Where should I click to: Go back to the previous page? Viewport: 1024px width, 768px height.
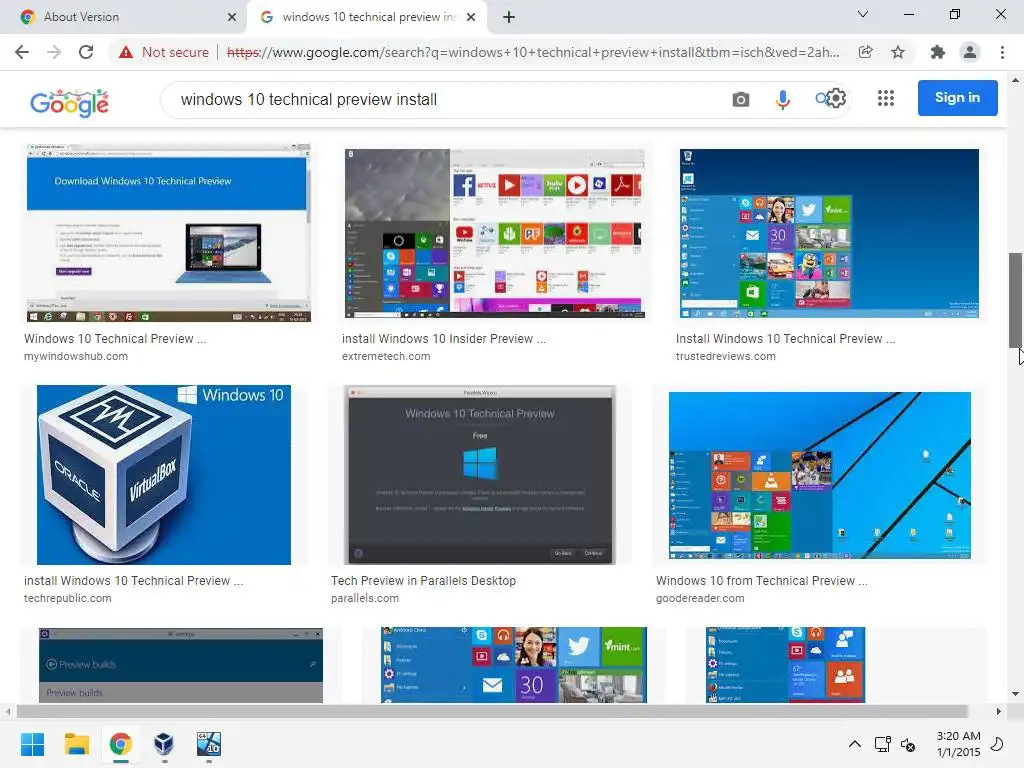(22, 52)
